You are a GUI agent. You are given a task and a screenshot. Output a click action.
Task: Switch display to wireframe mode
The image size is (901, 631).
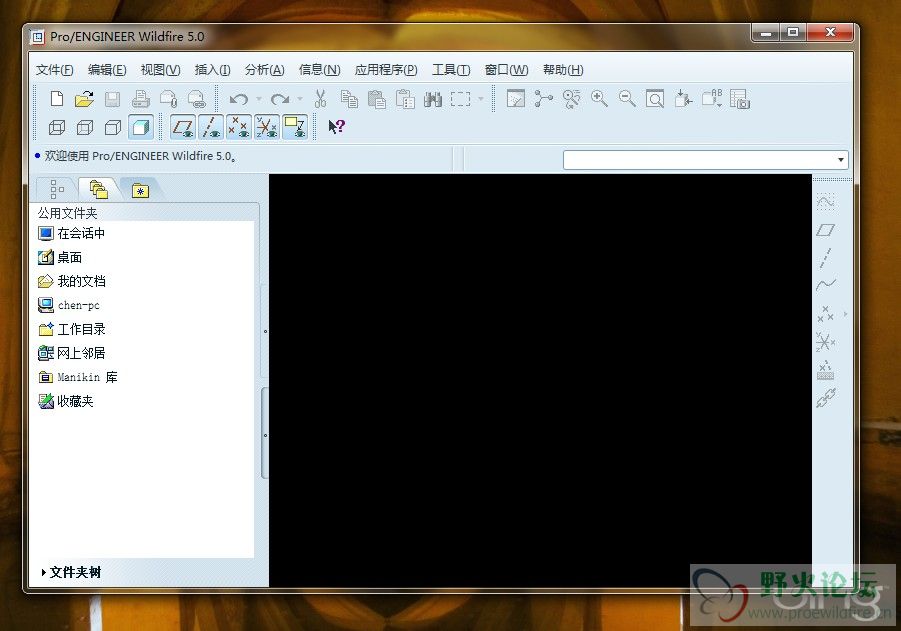click(x=57, y=127)
